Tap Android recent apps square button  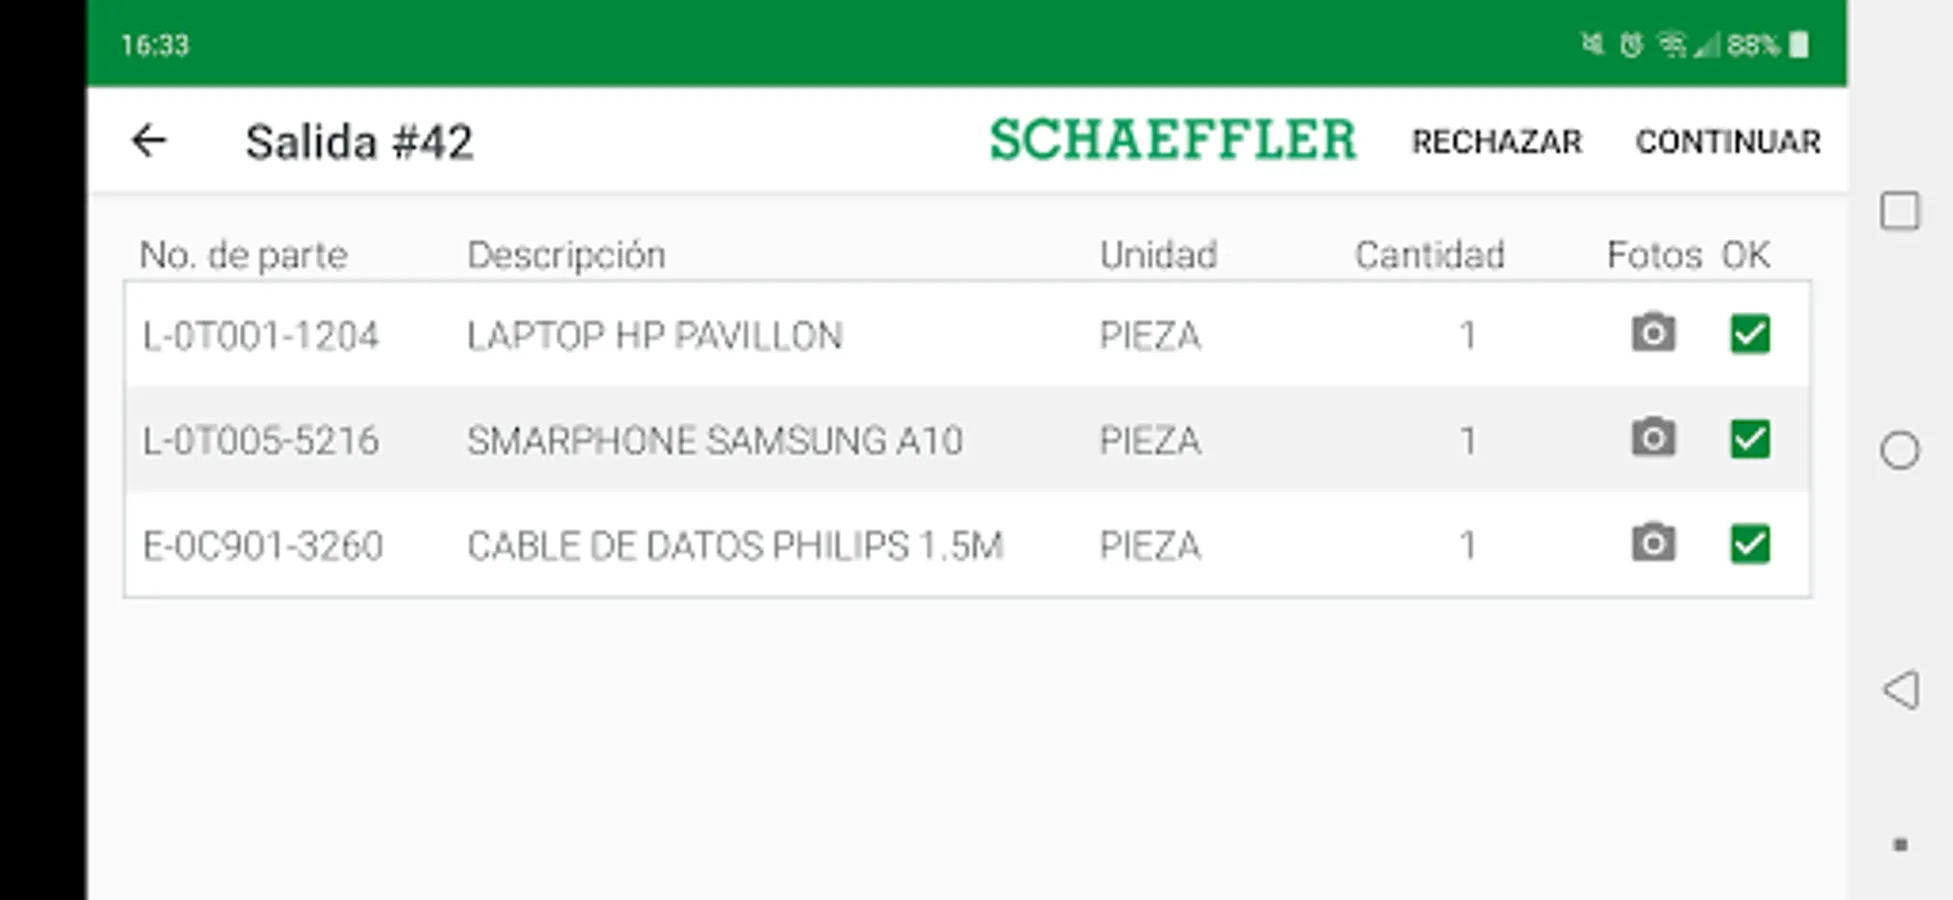(1899, 212)
